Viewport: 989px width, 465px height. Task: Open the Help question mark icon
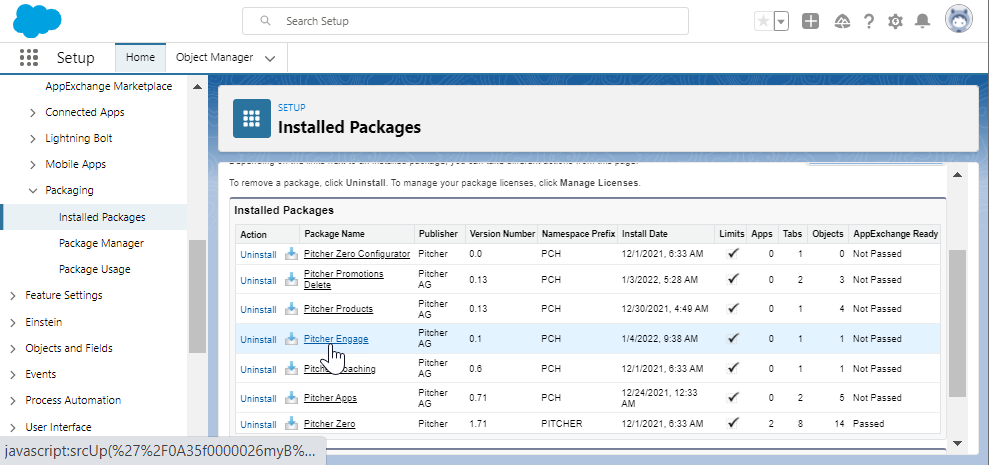(x=868, y=21)
